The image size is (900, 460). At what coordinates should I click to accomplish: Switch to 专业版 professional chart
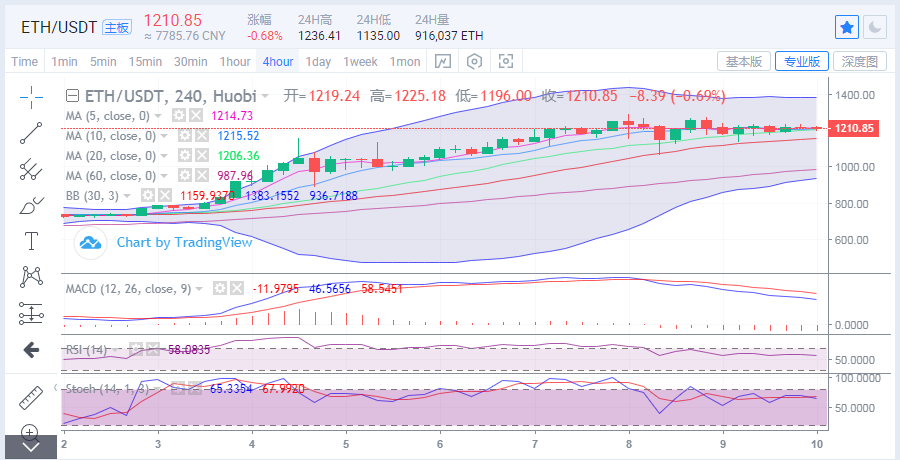pos(801,61)
